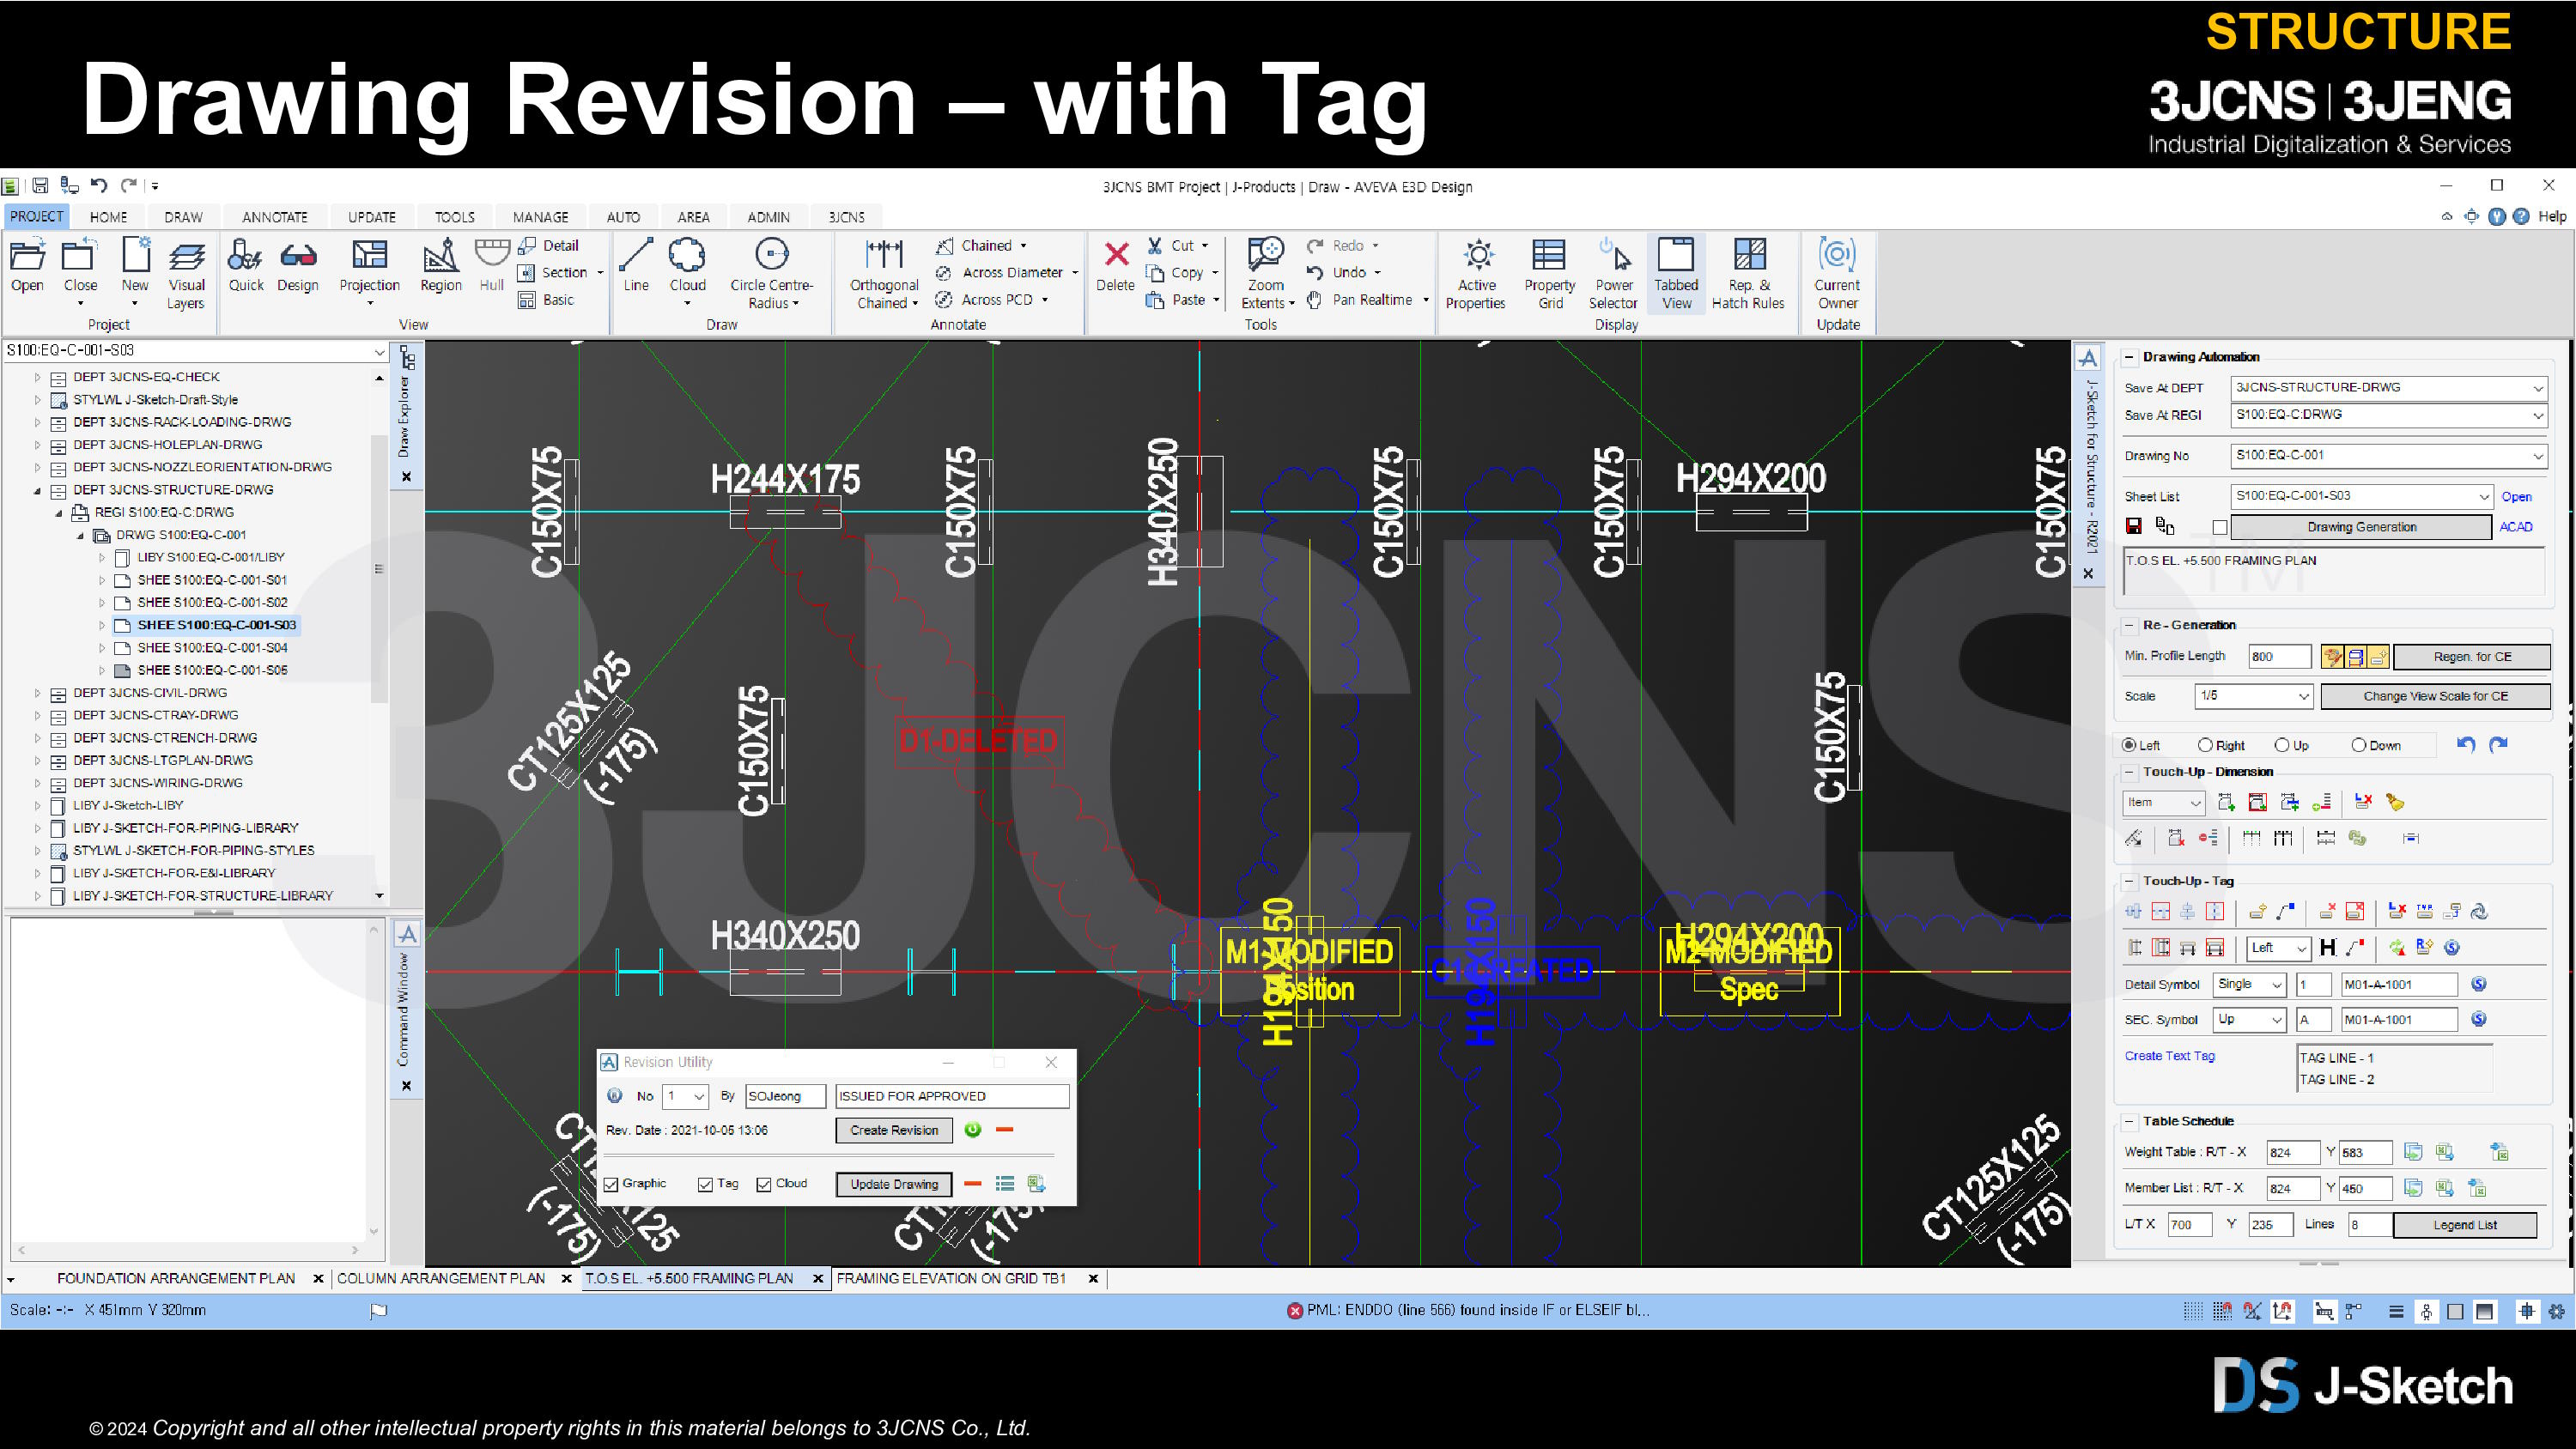Toggle the Graphic checkbox
The image size is (2576, 1449).
(x=611, y=1184)
